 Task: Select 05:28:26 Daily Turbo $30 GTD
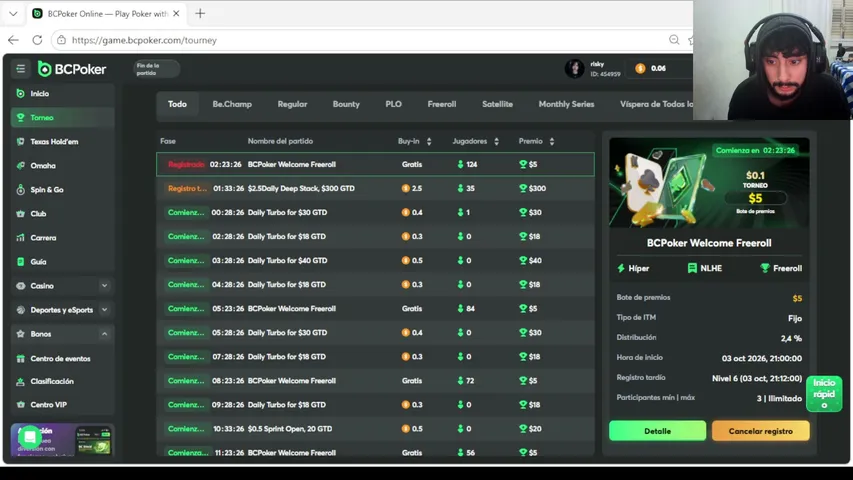coord(375,333)
